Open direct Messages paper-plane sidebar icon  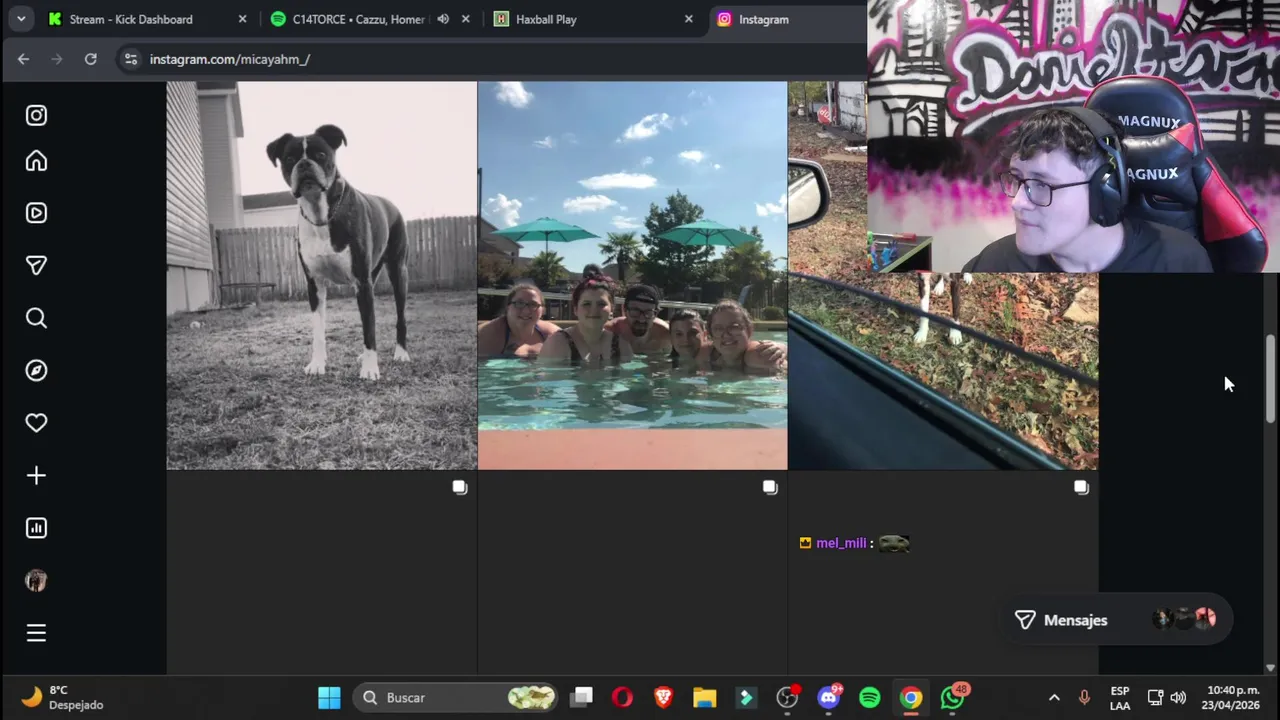36,265
